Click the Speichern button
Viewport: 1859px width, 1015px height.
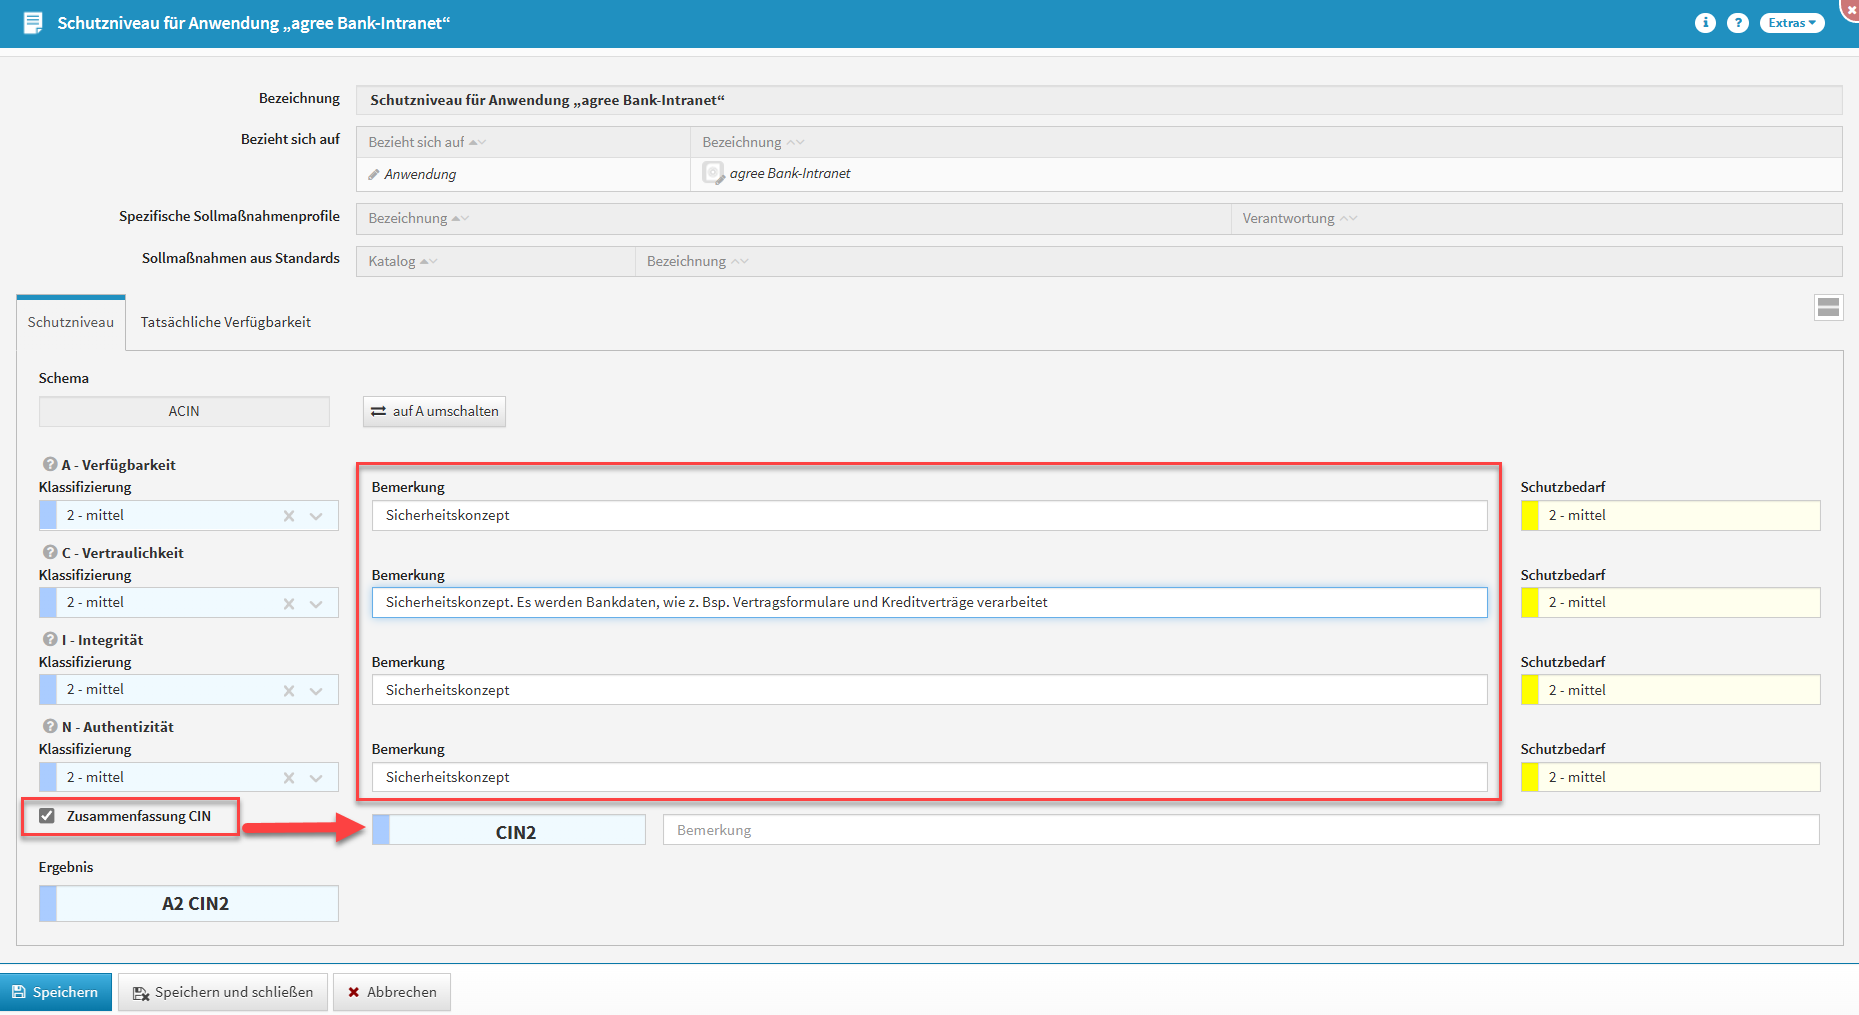point(56,992)
